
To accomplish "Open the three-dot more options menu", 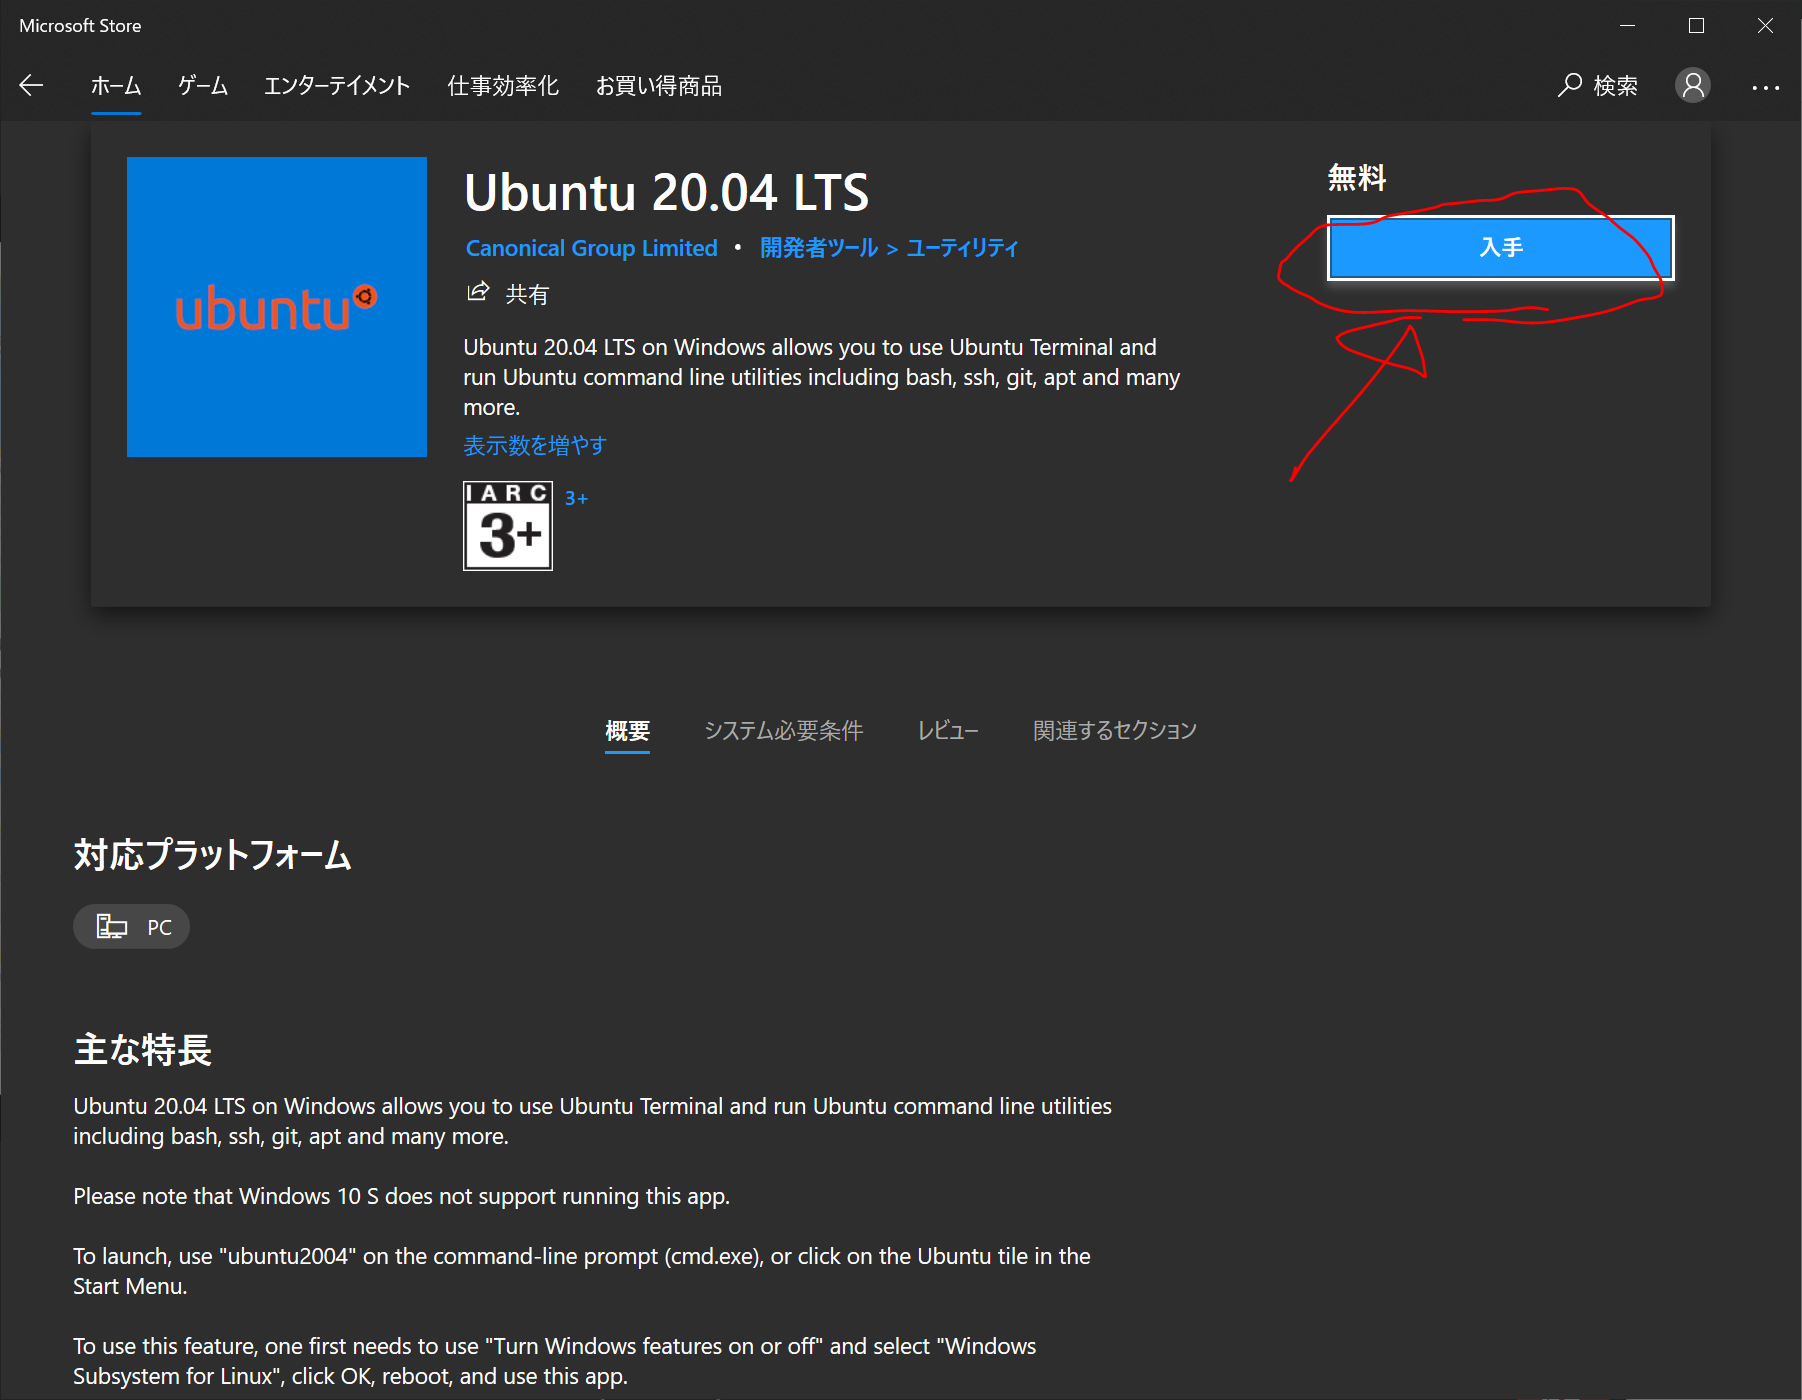I will click(1765, 87).
